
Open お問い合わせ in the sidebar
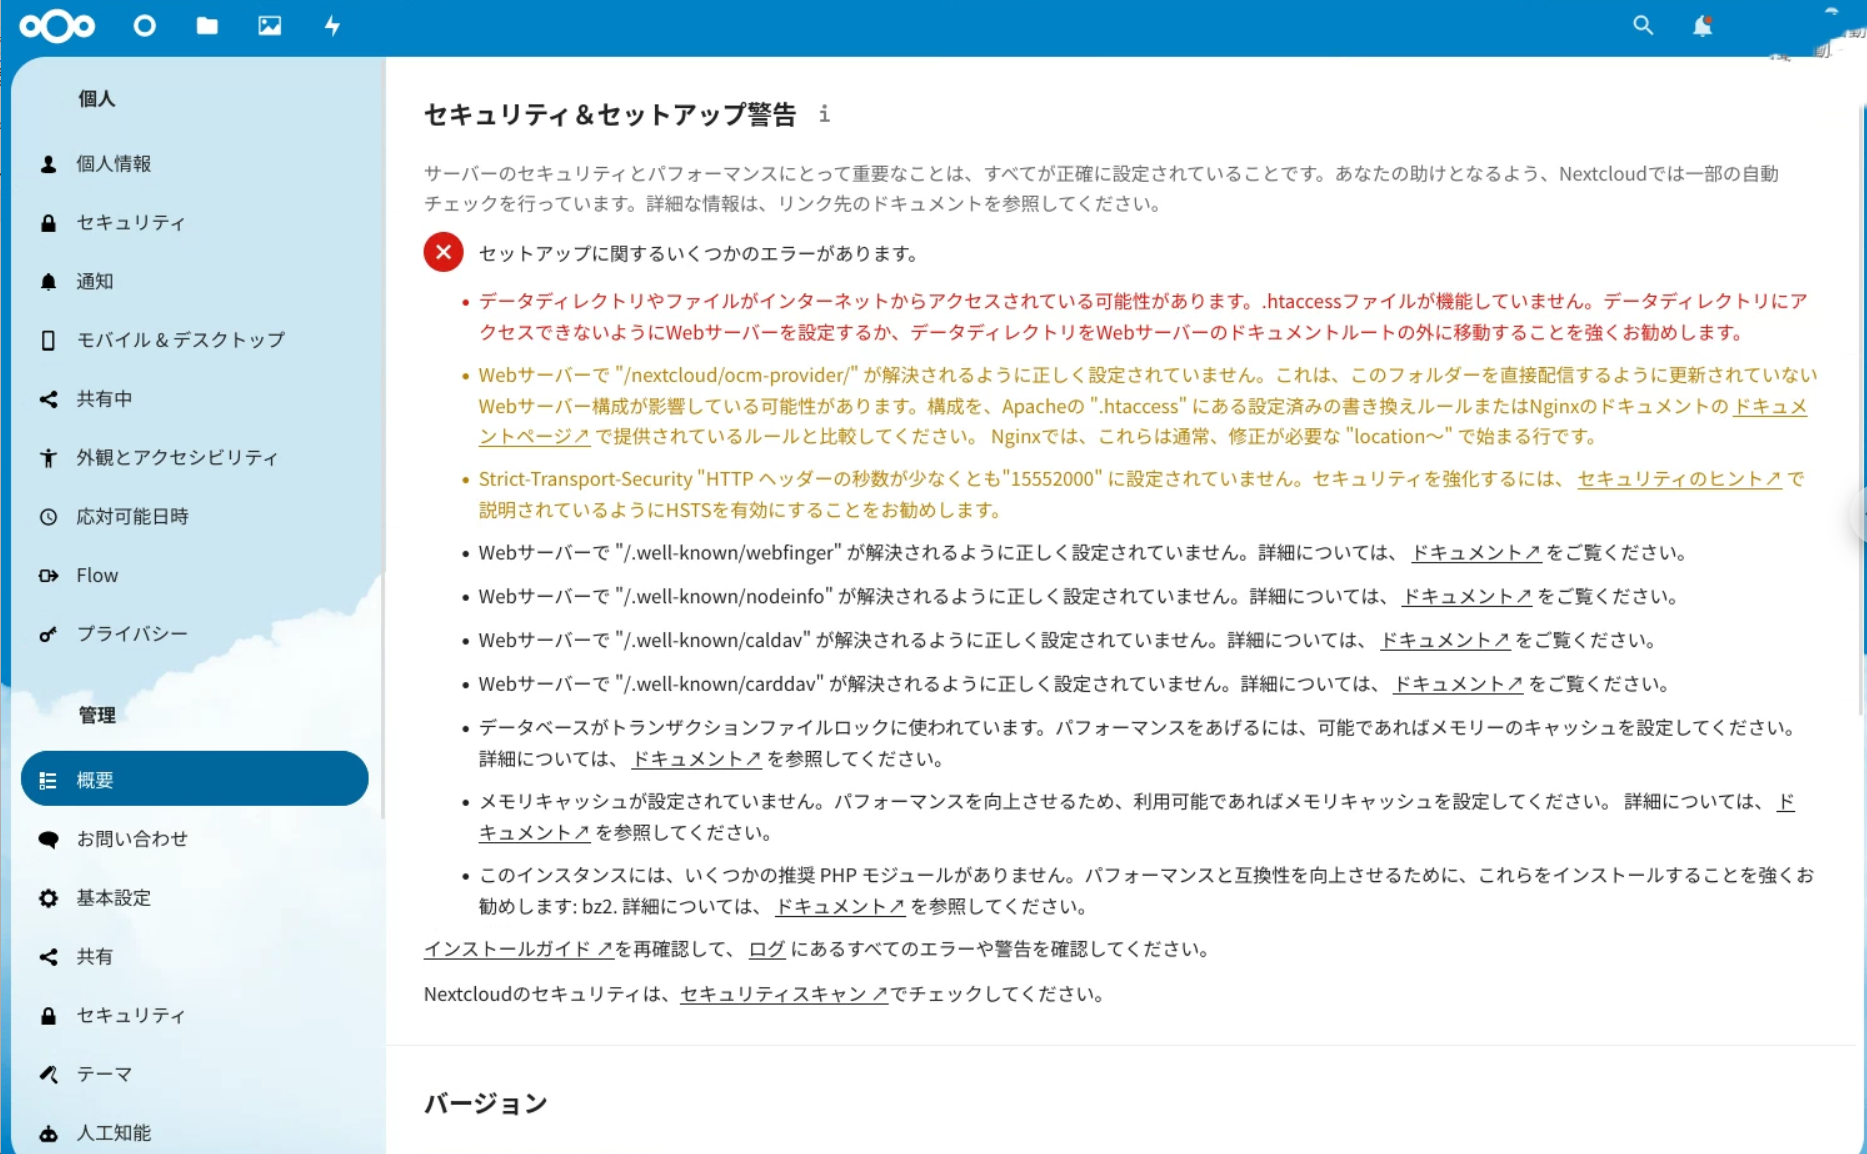coord(194,839)
